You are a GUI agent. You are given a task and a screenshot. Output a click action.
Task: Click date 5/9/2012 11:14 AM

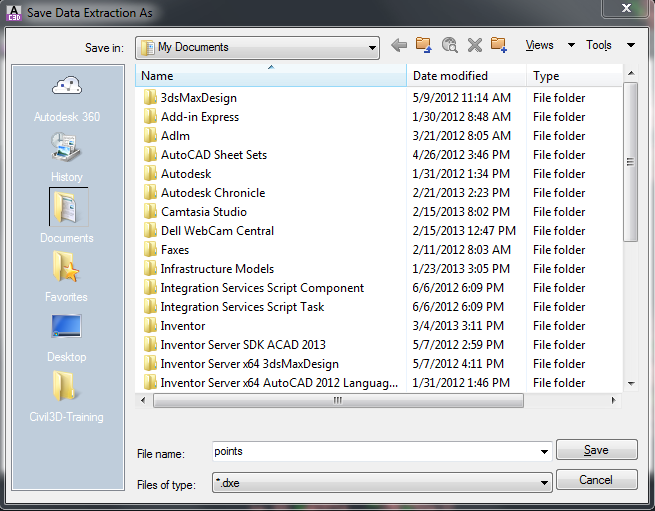tap(461, 98)
